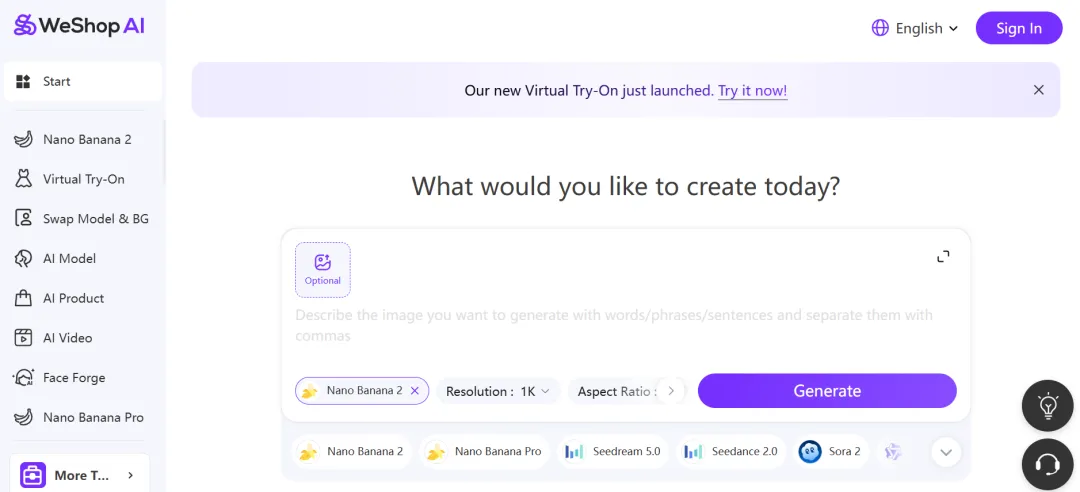Open Swap Model & BG tool

pyautogui.click(x=83, y=219)
